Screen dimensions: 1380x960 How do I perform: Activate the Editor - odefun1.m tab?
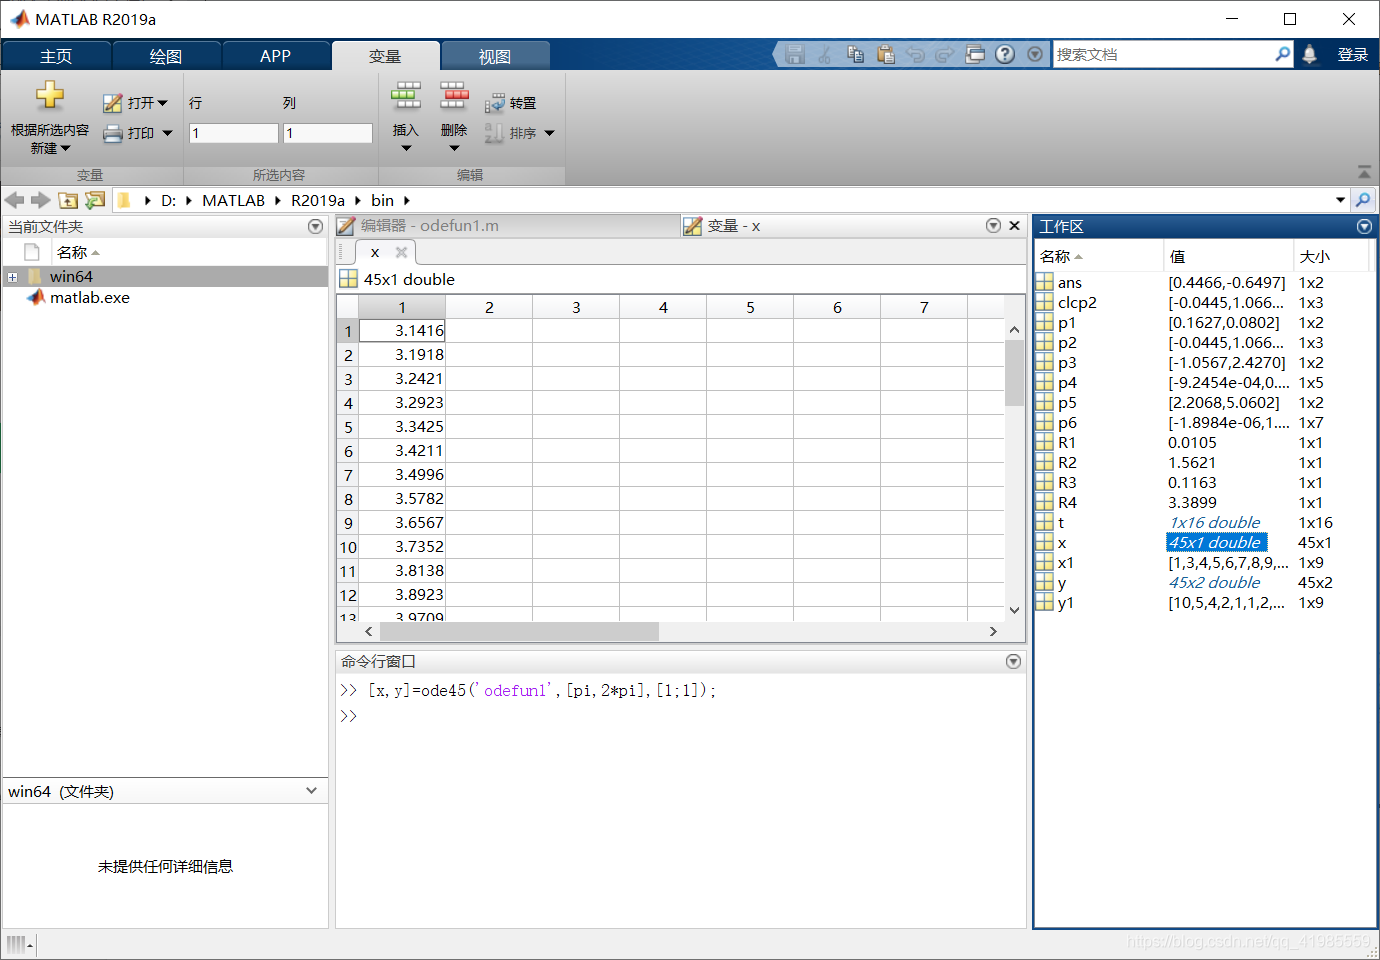[x=508, y=226]
